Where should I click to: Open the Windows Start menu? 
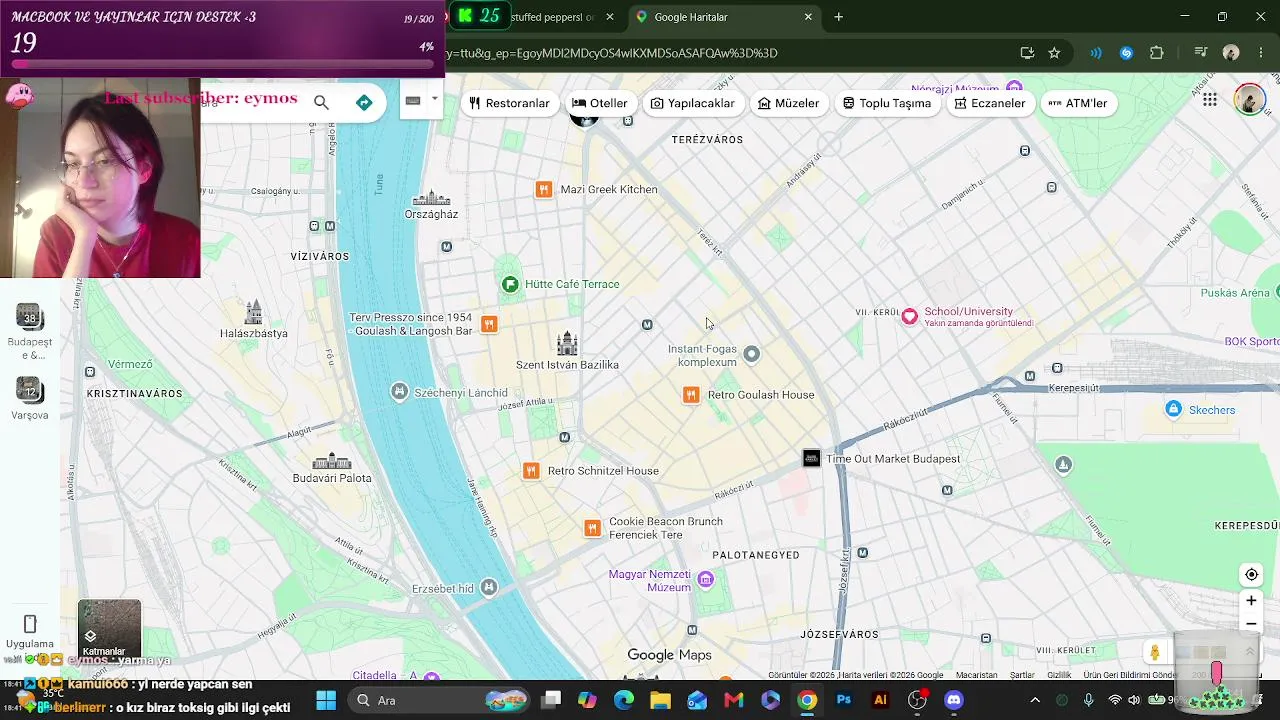tap(326, 700)
